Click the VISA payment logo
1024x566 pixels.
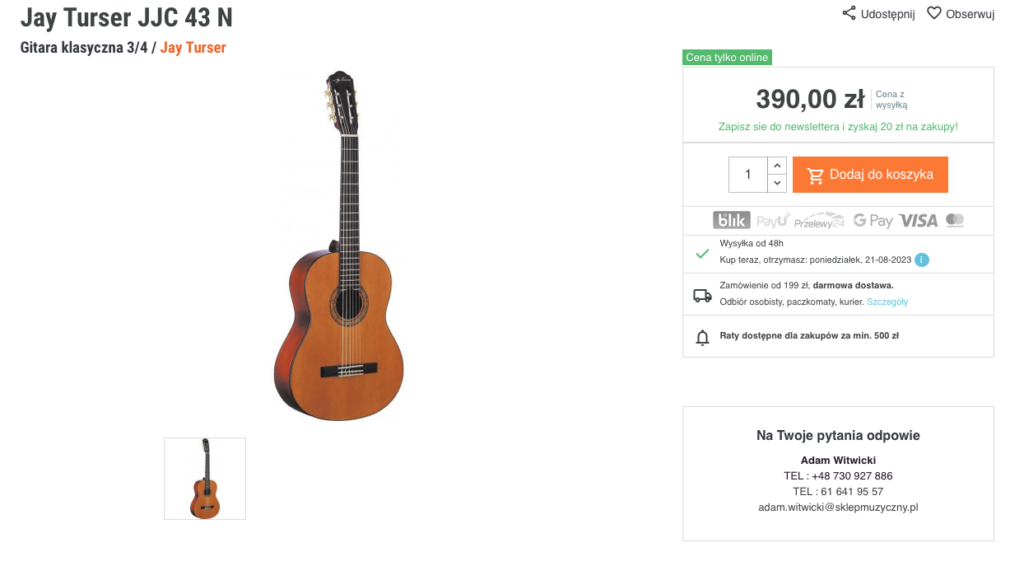coord(918,220)
